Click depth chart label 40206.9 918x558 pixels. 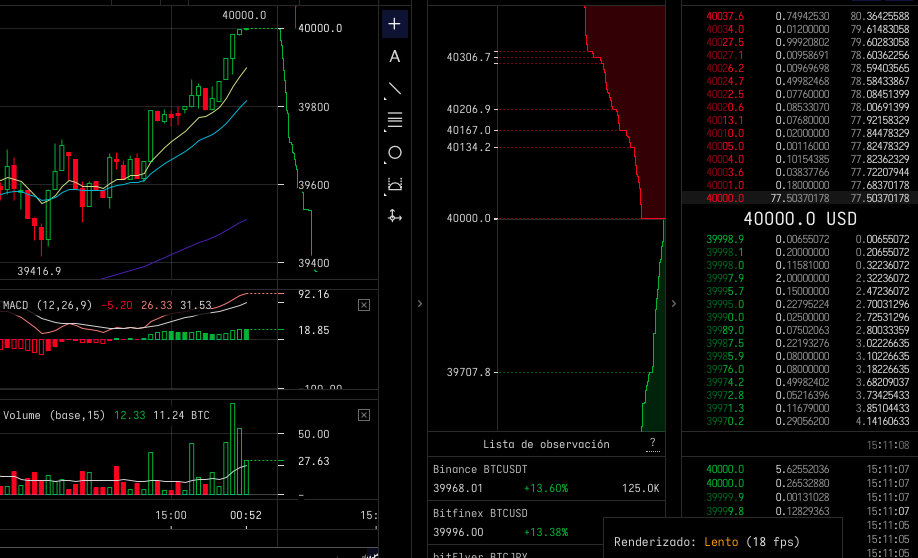(468, 109)
